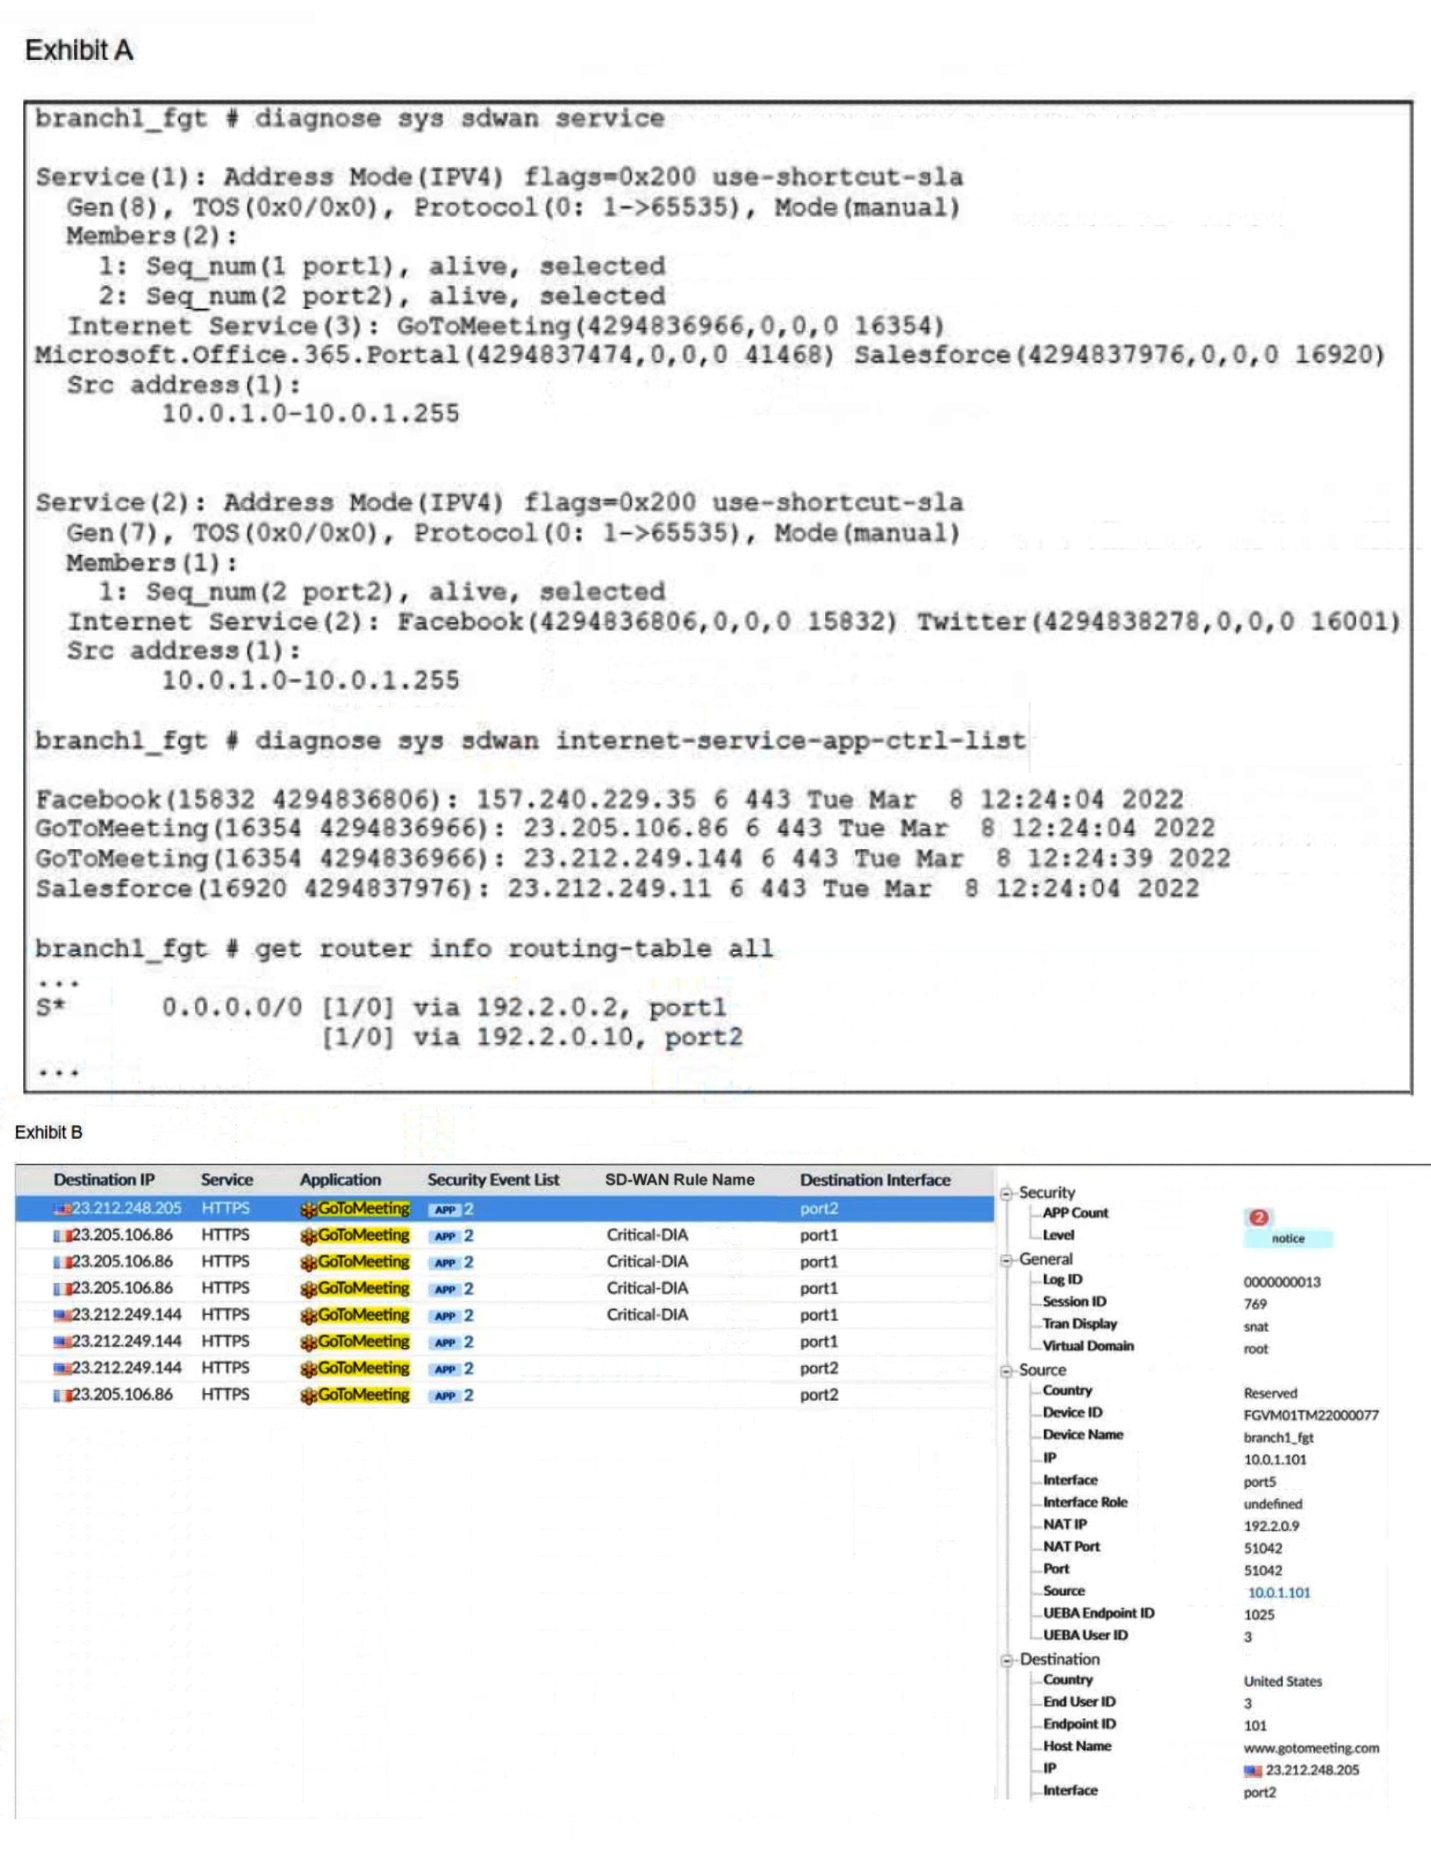Screen dimensions: 1431x1854
Task: Collapse the Security section in the details tree
Action: click(1007, 1193)
